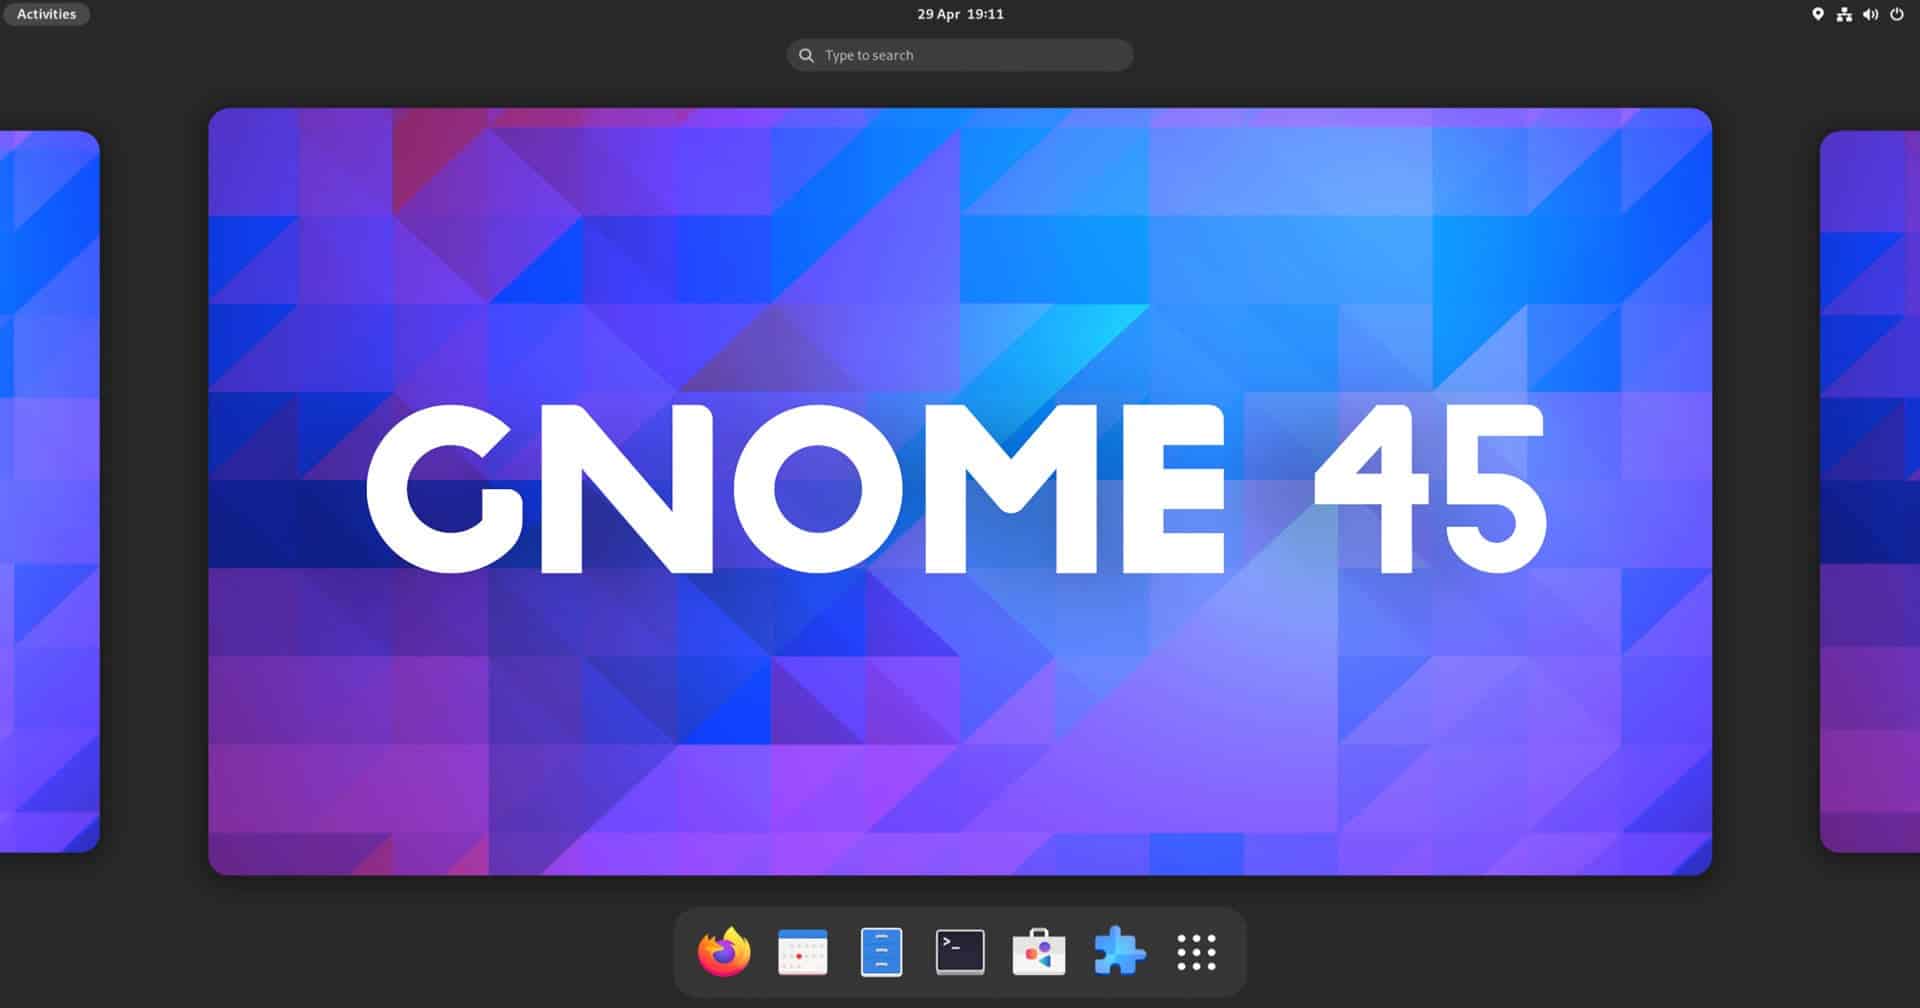Click the wired network status icon

click(x=1844, y=14)
